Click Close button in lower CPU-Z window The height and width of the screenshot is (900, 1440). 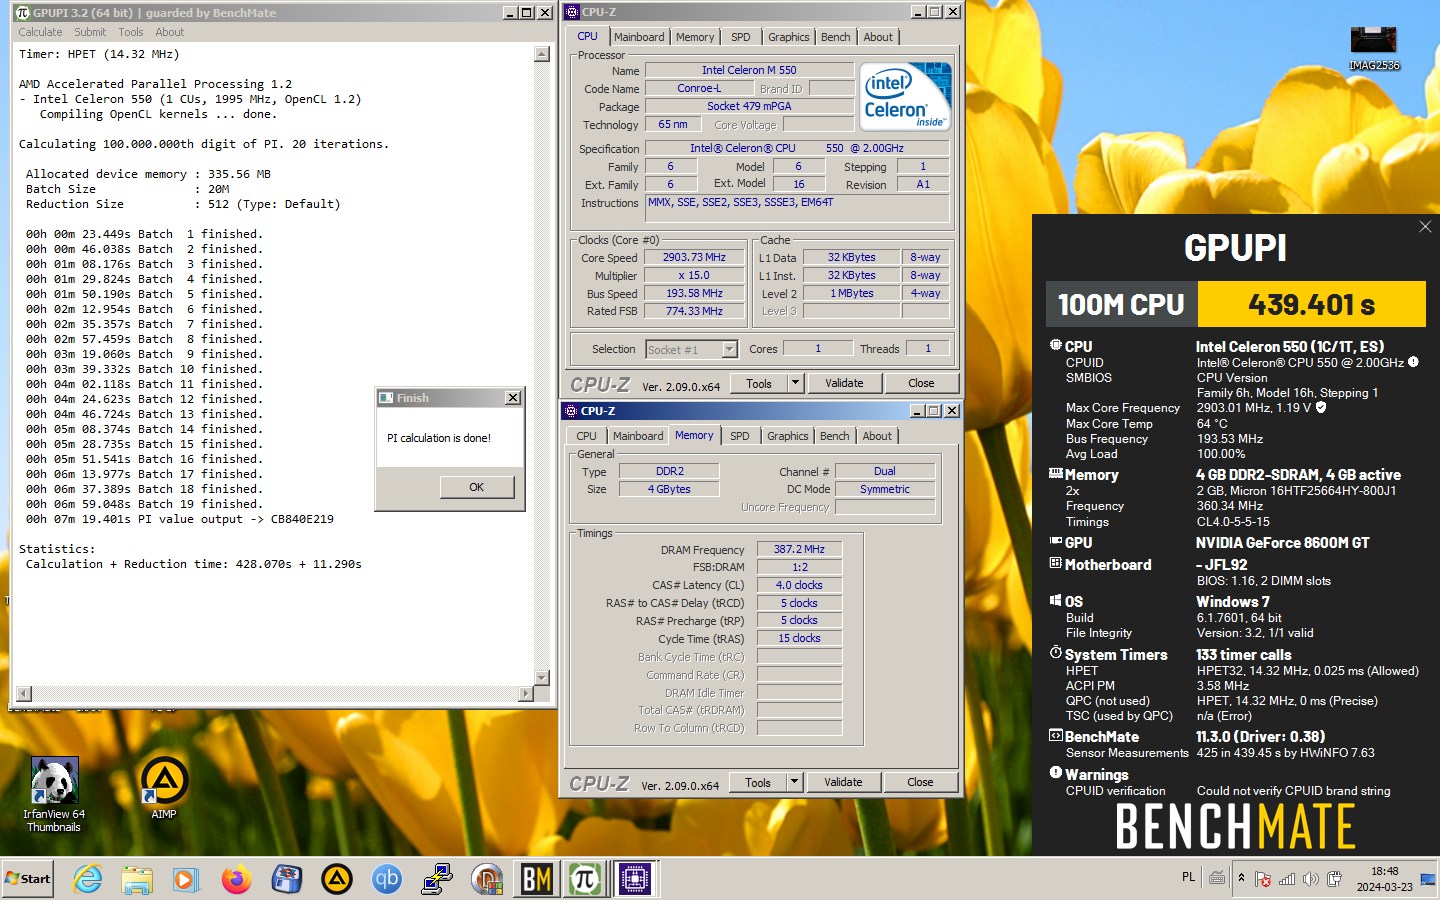920,782
